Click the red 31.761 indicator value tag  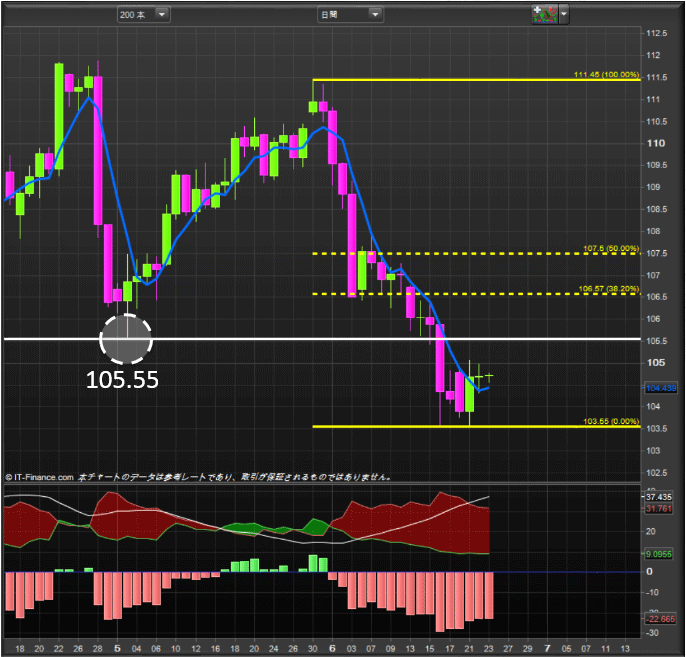658,508
